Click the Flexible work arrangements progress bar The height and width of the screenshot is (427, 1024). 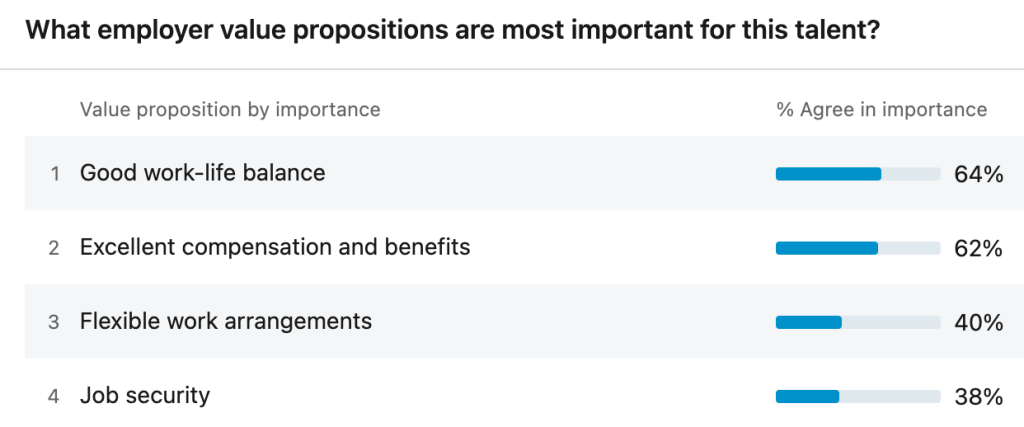(858, 322)
